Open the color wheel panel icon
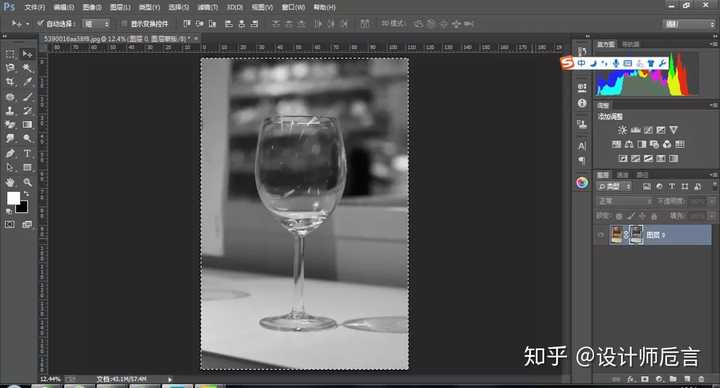The width and height of the screenshot is (720, 388). coord(582,183)
